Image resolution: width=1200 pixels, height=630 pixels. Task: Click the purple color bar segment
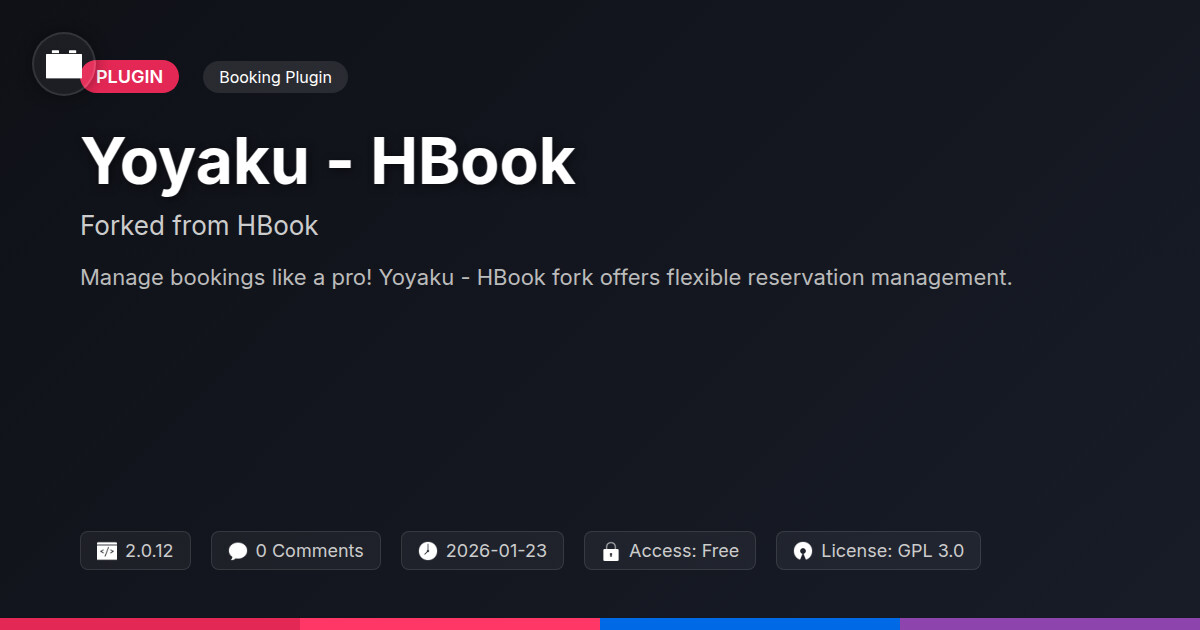(x=1050, y=624)
